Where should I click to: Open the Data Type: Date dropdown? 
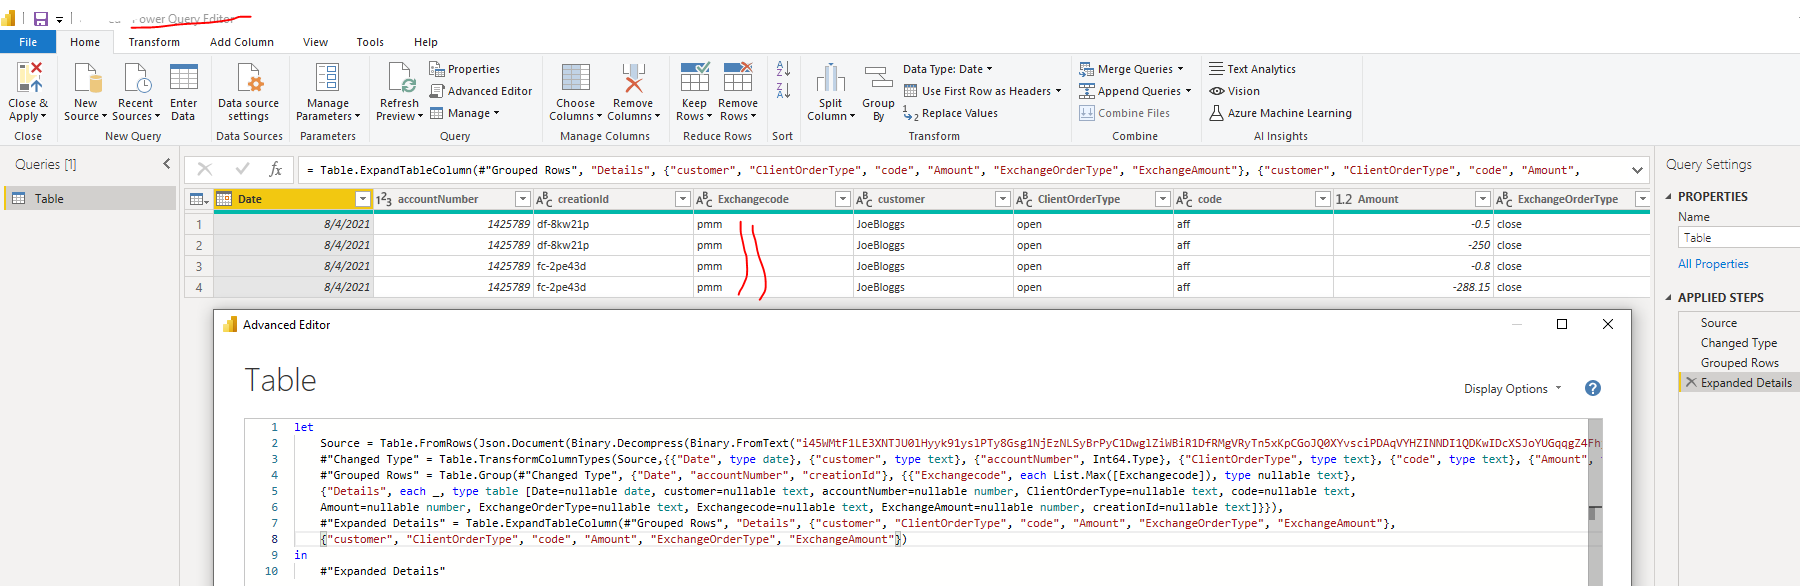point(948,69)
